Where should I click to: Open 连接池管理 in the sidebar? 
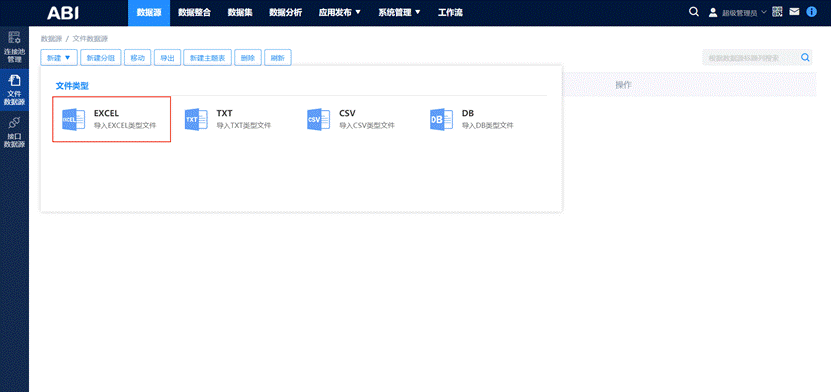14,47
